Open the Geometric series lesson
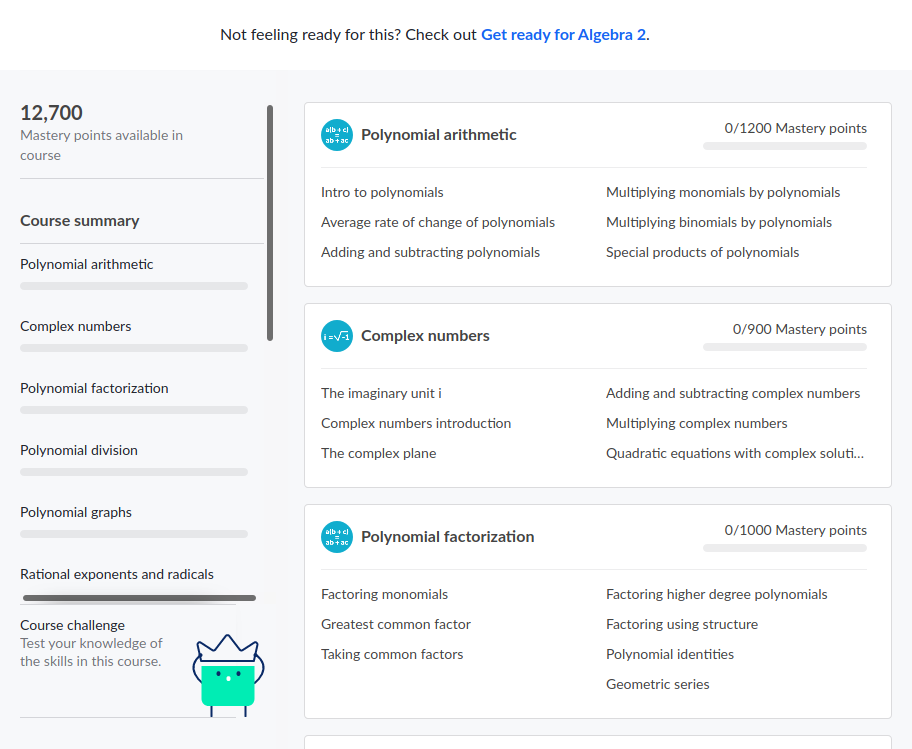Image resolution: width=912 pixels, height=749 pixels. tap(657, 684)
